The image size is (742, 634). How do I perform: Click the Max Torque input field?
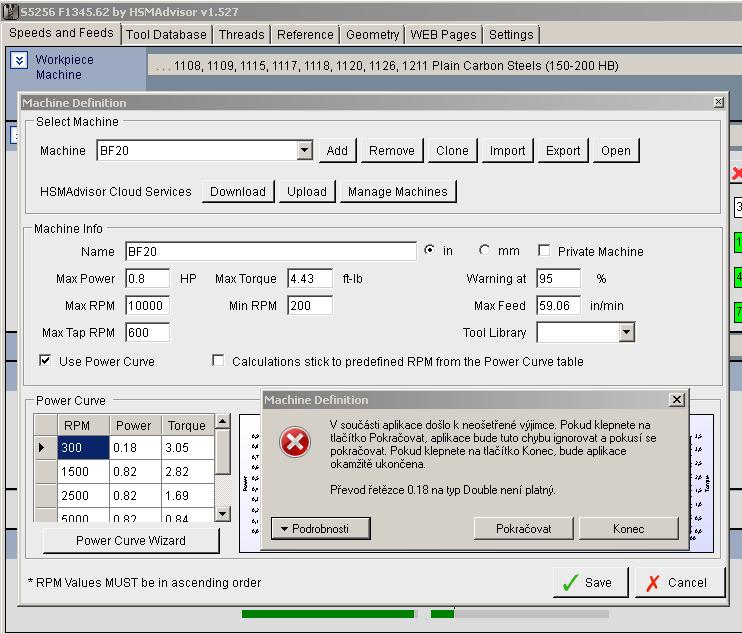click(310, 279)
